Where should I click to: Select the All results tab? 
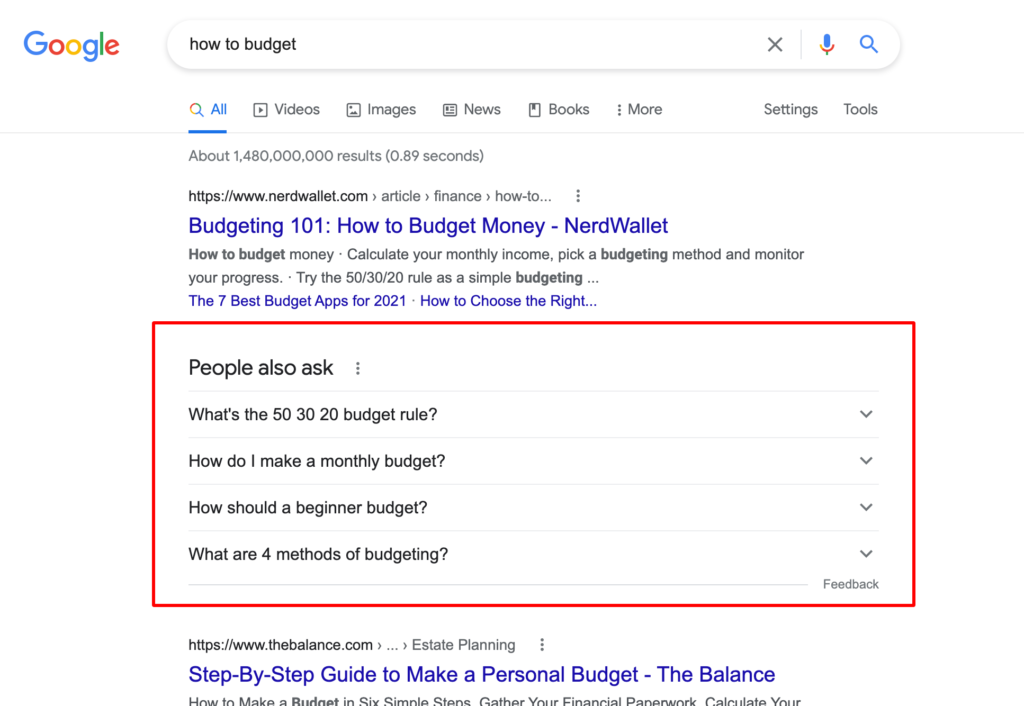(208, 110)
